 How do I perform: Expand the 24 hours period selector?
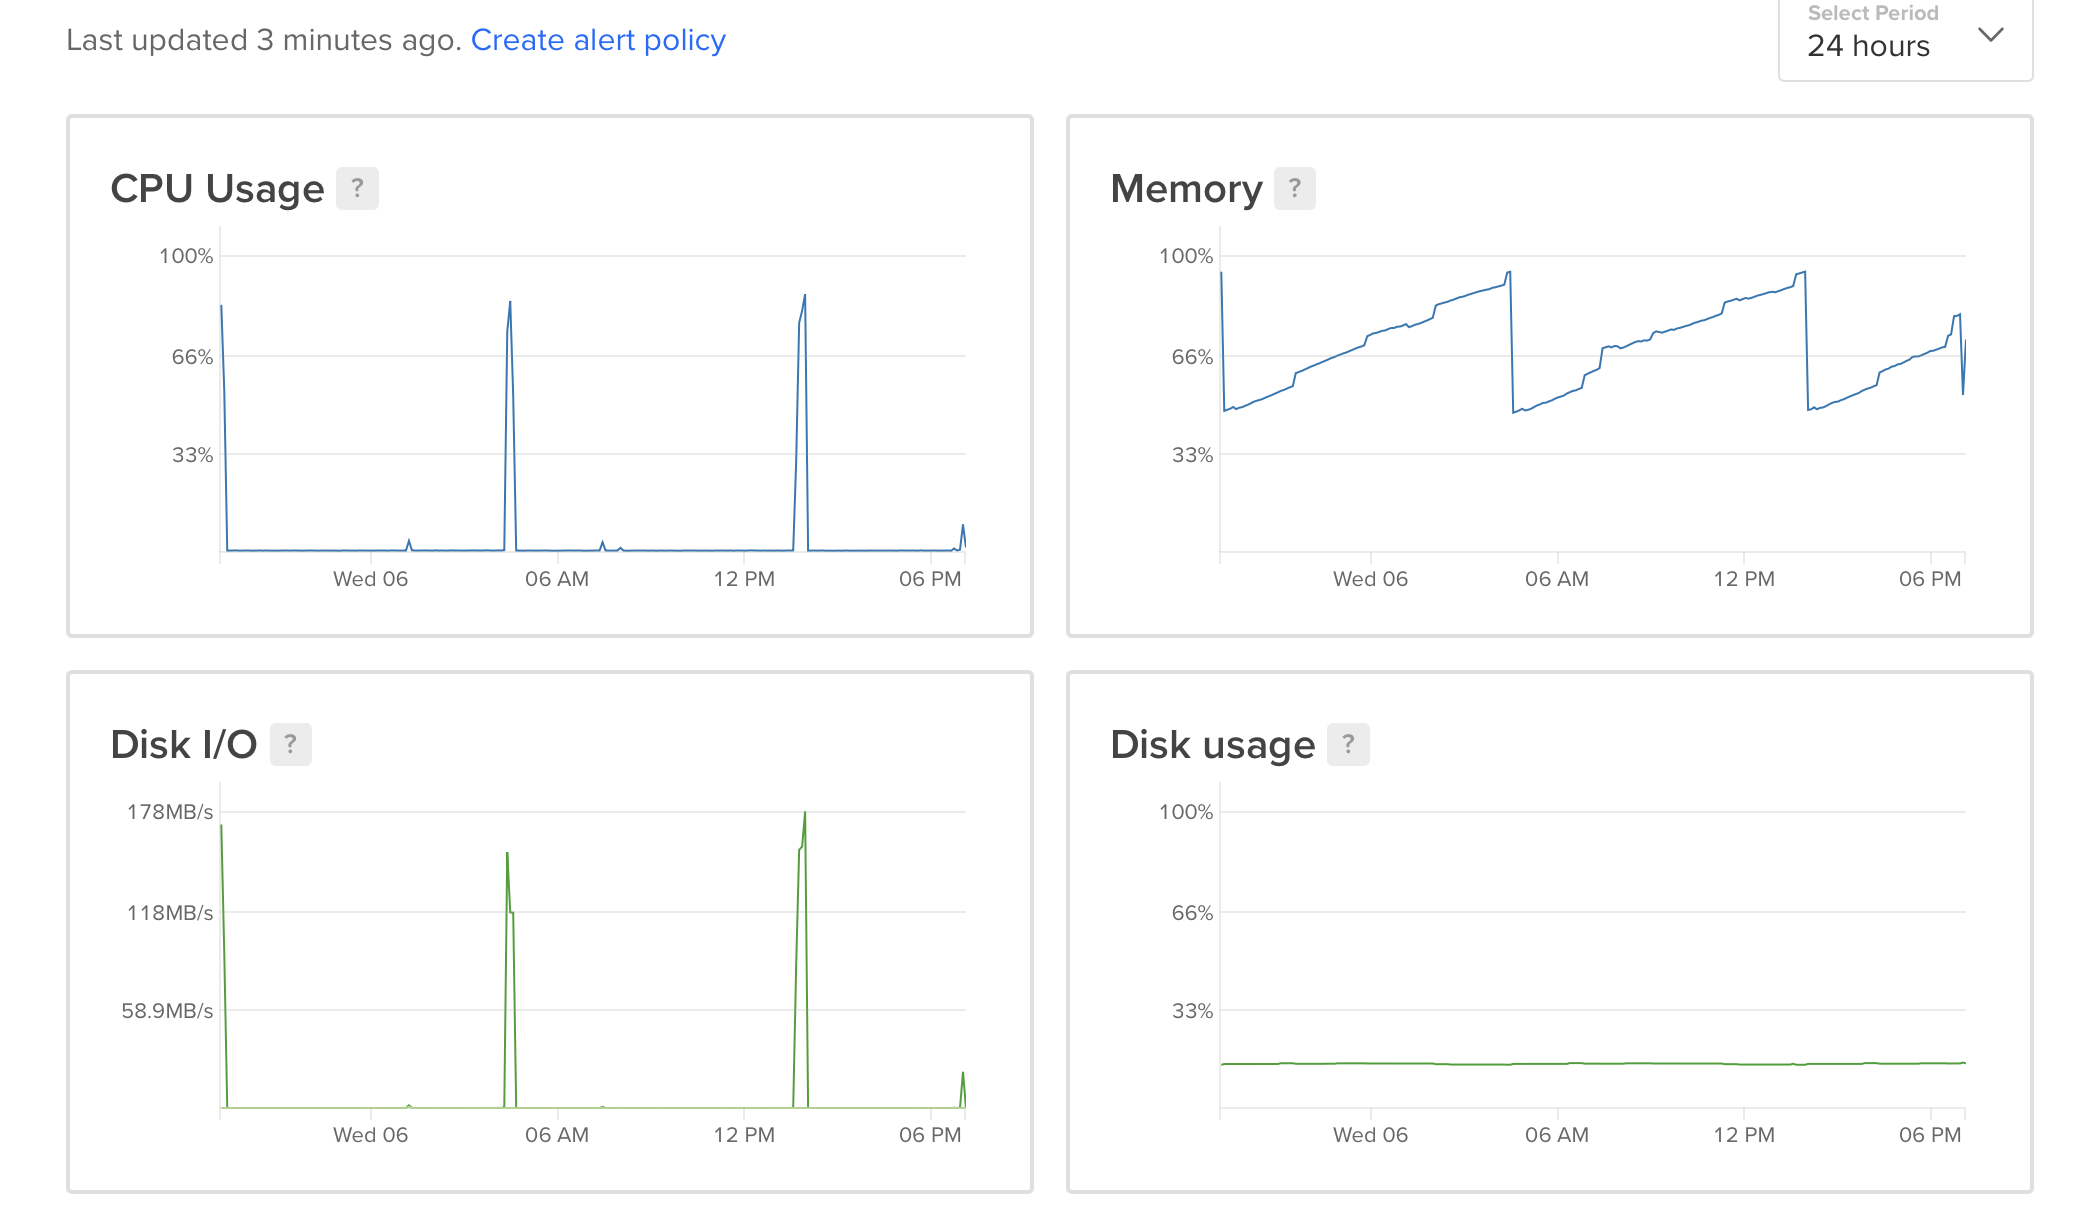[x=1904, y=40]
